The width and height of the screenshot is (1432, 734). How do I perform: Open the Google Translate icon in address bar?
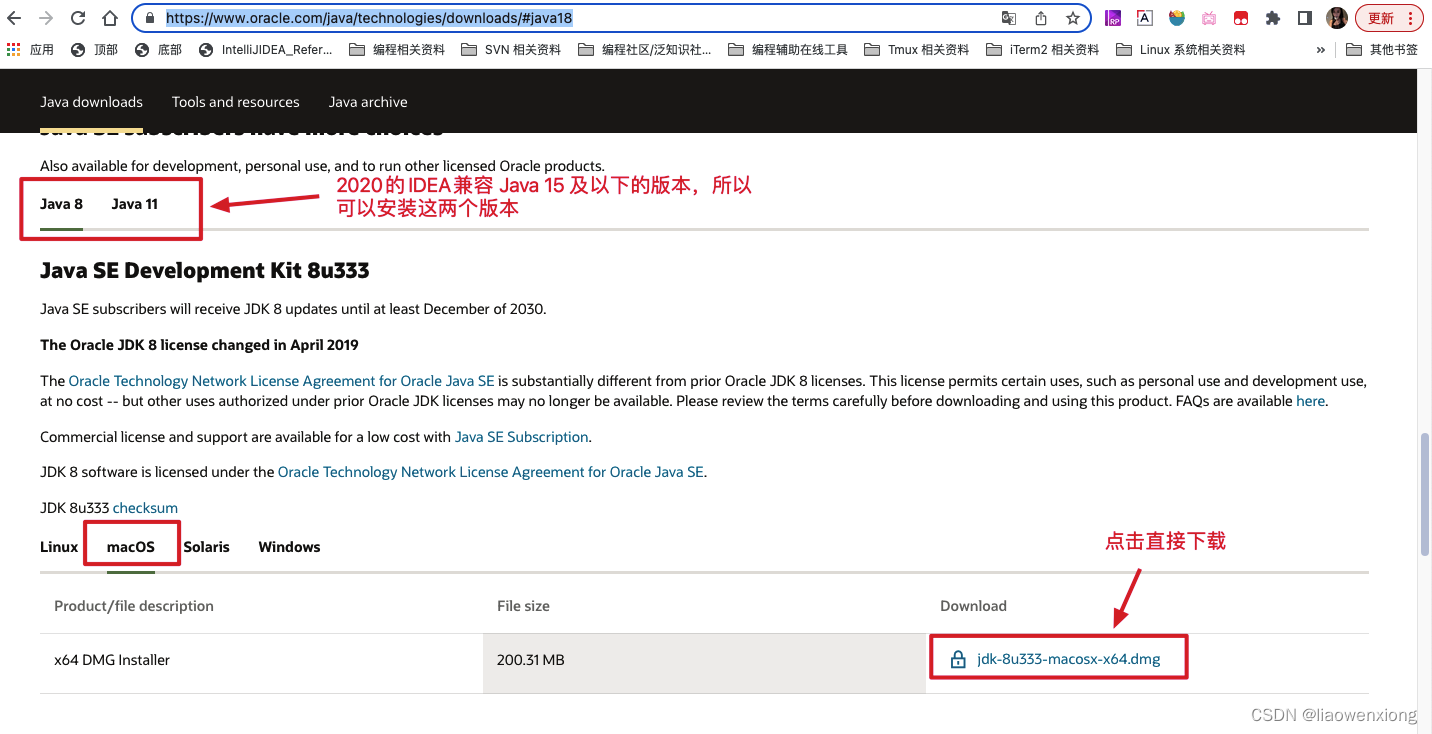1009,17
